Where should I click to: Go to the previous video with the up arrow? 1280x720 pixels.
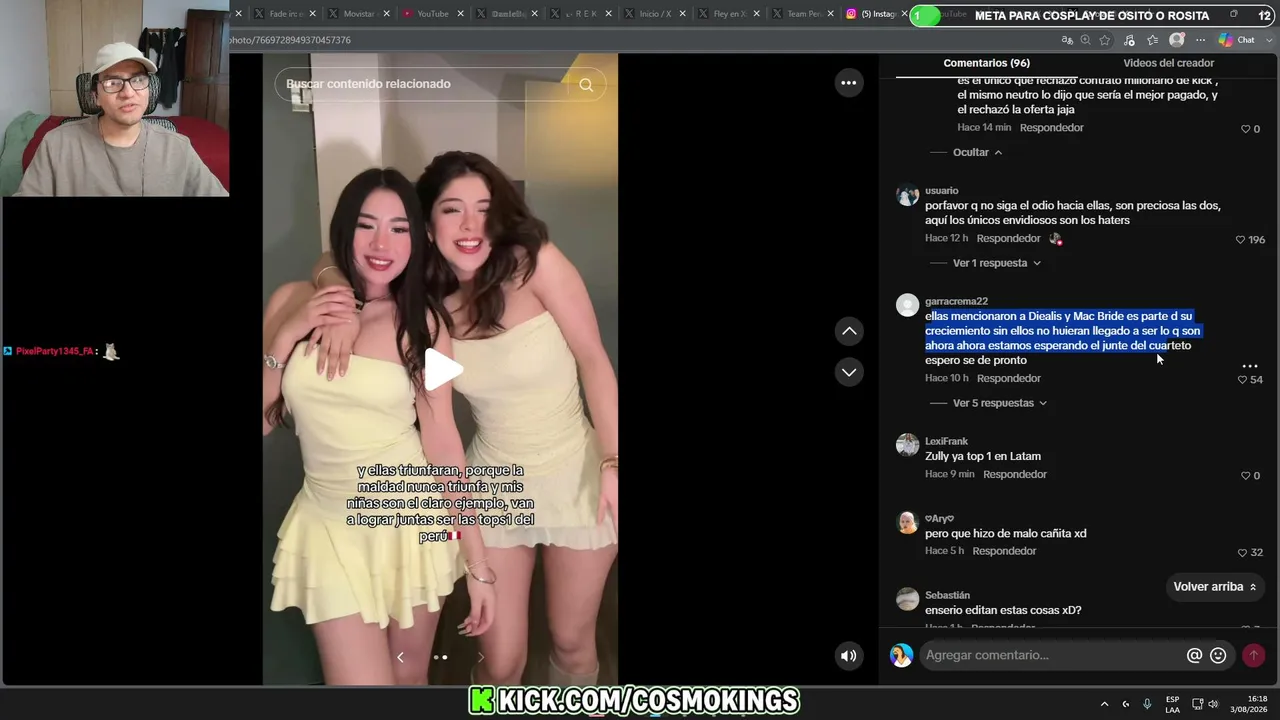coord(849,331)
